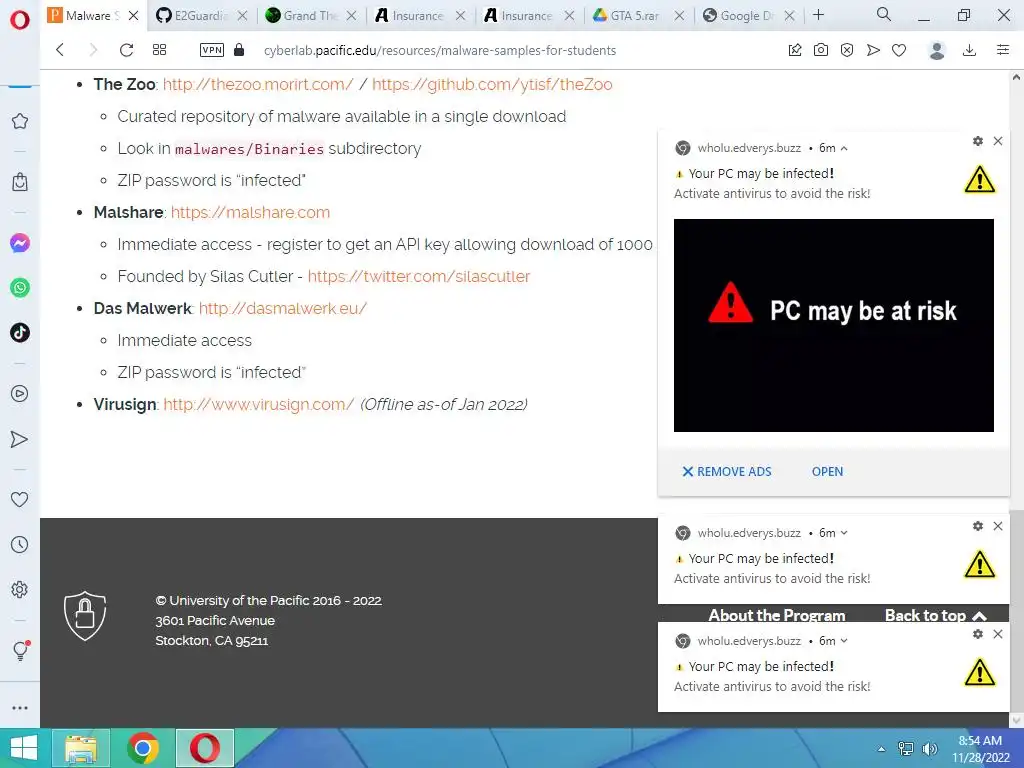Open the malshare.com link
This screenshot has height=768, width=1024.
(x=250, y=212)
